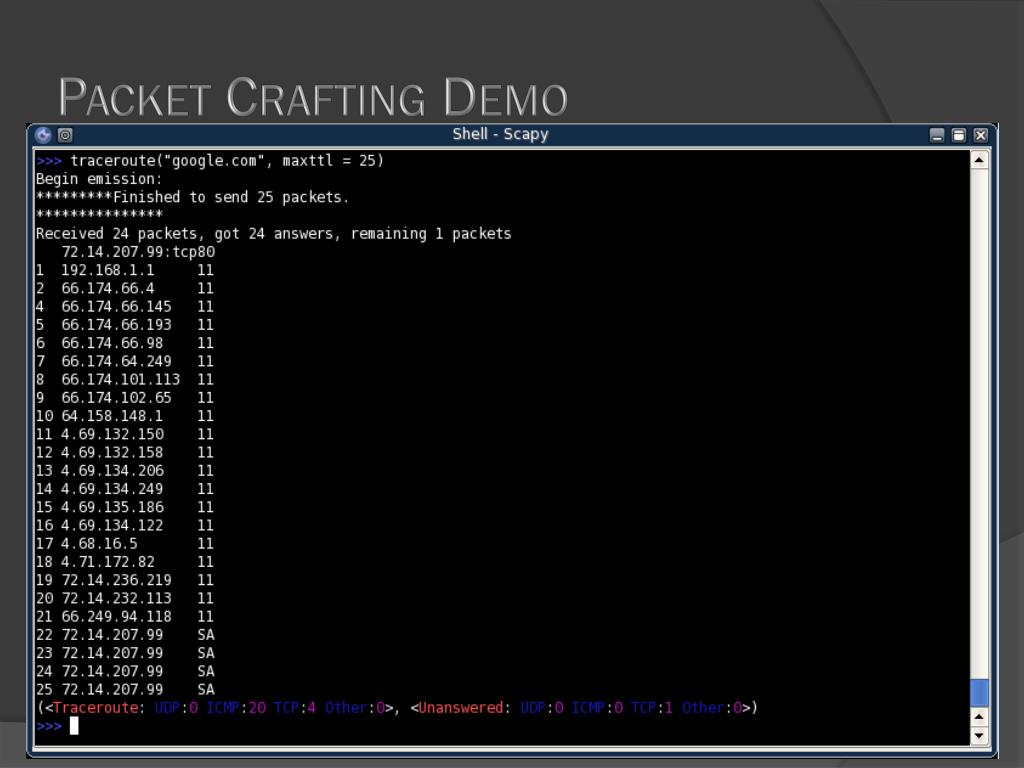Click hop 13 address 4.69.134.206
This screenshot has height=768, width=1024.
(x=112, y=471)
